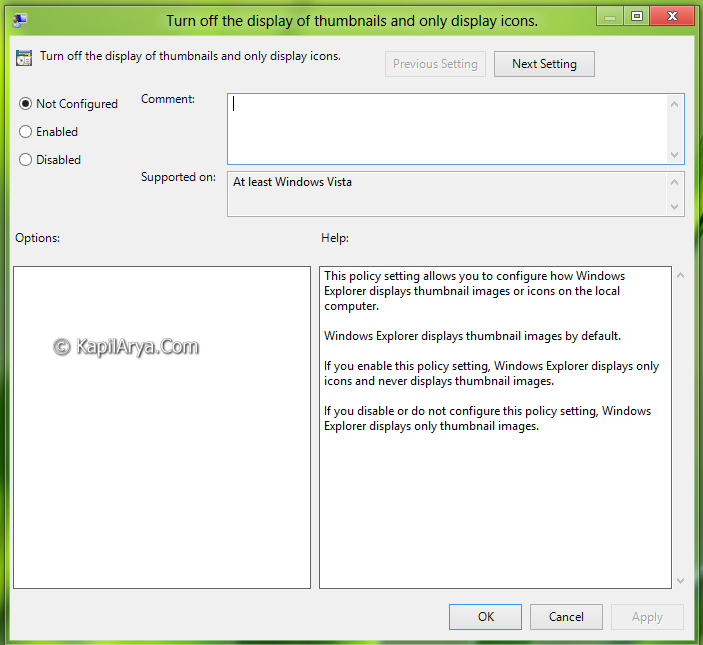
Task: Open the window system menu icon
Action: coord(20,20)
